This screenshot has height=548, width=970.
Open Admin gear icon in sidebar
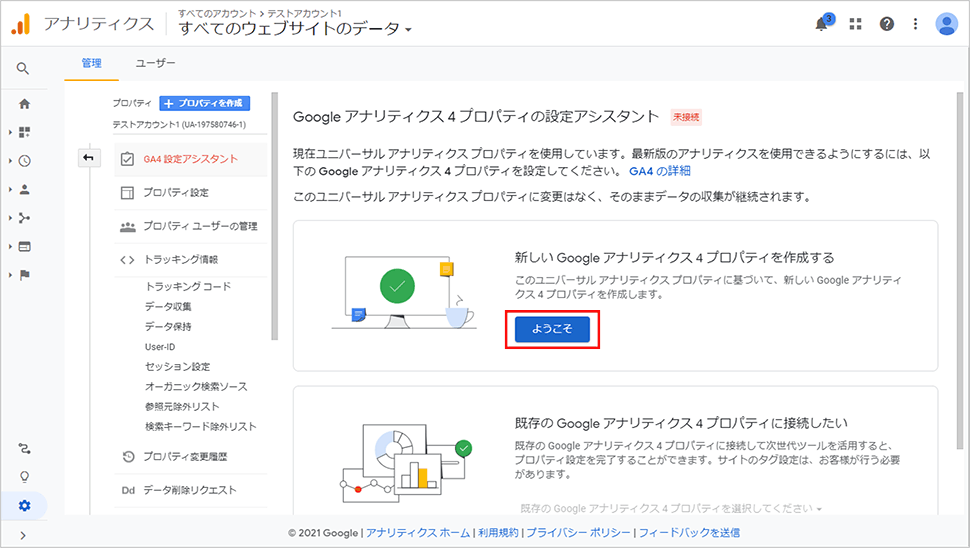pos(25,505)
